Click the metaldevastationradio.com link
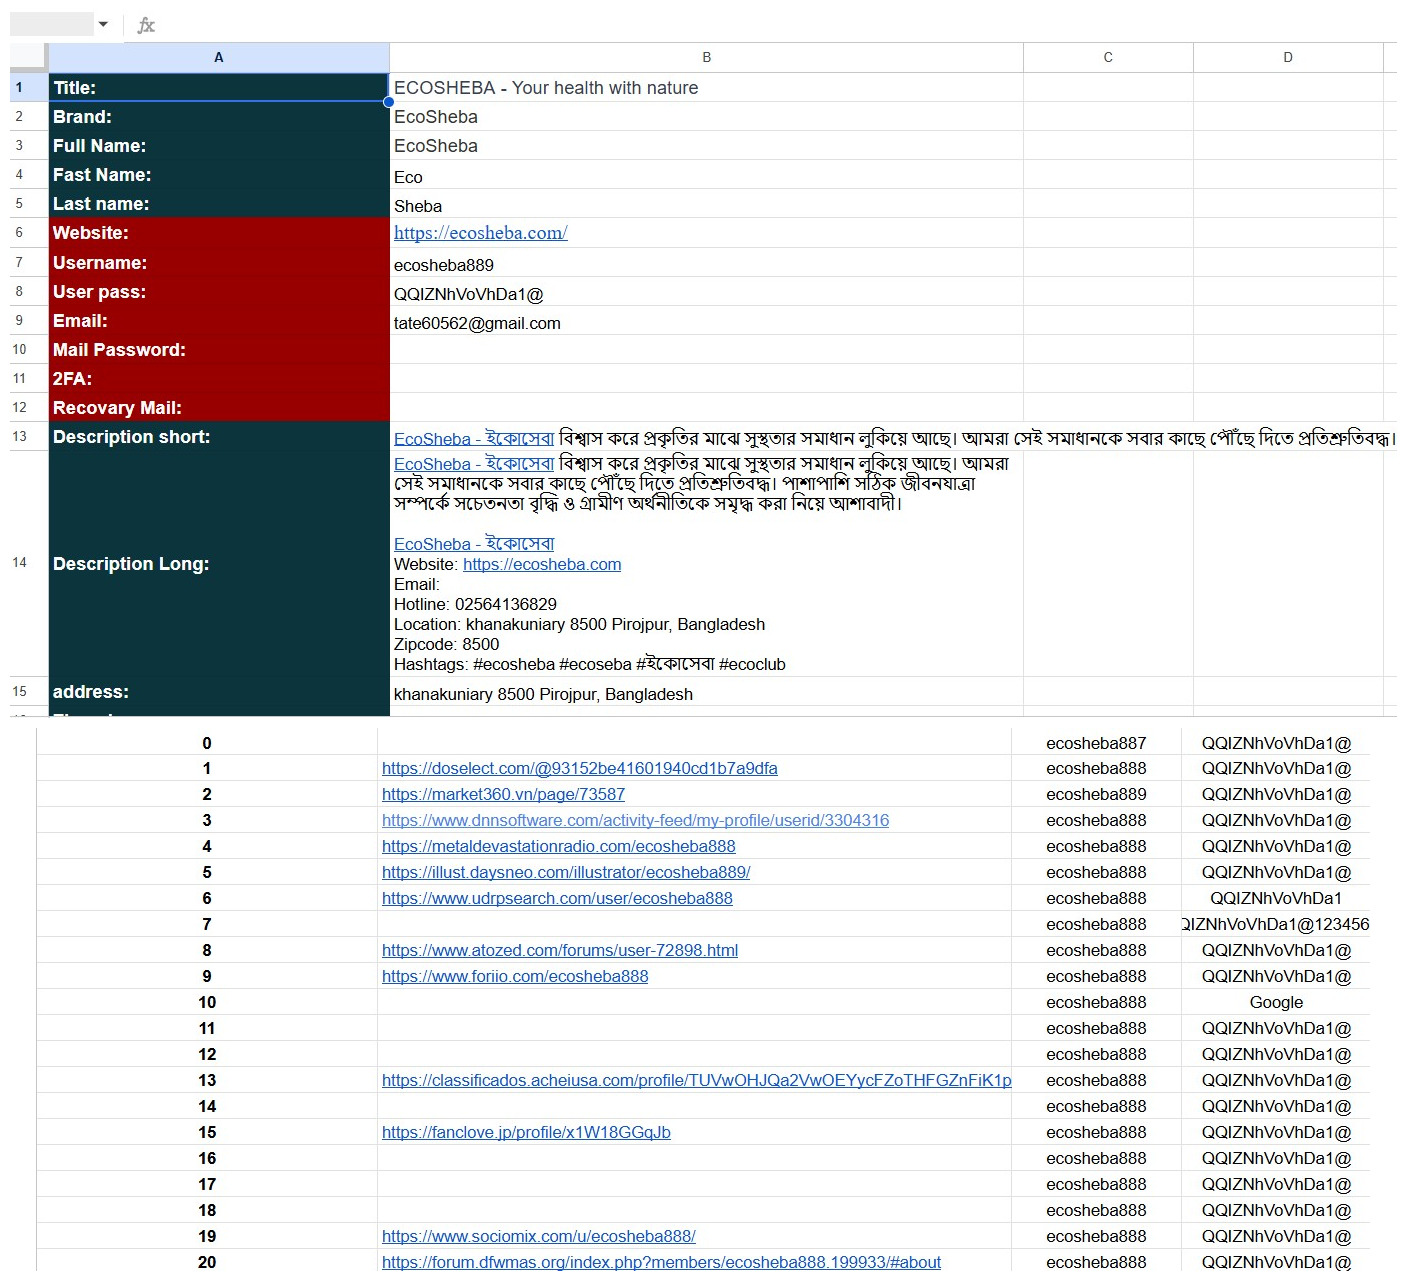 tap(558, 846)
